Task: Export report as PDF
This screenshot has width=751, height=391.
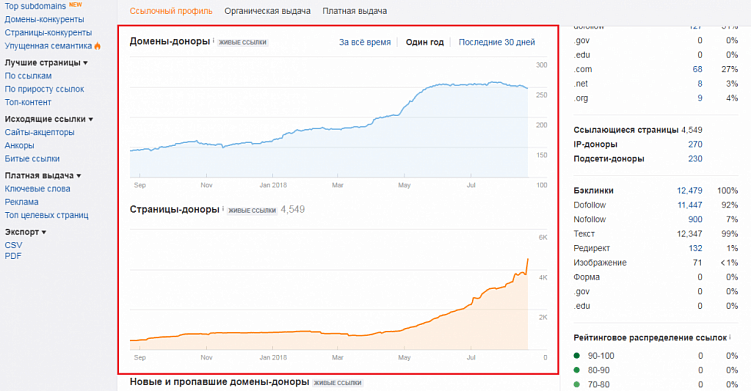Action: [13, 256]
